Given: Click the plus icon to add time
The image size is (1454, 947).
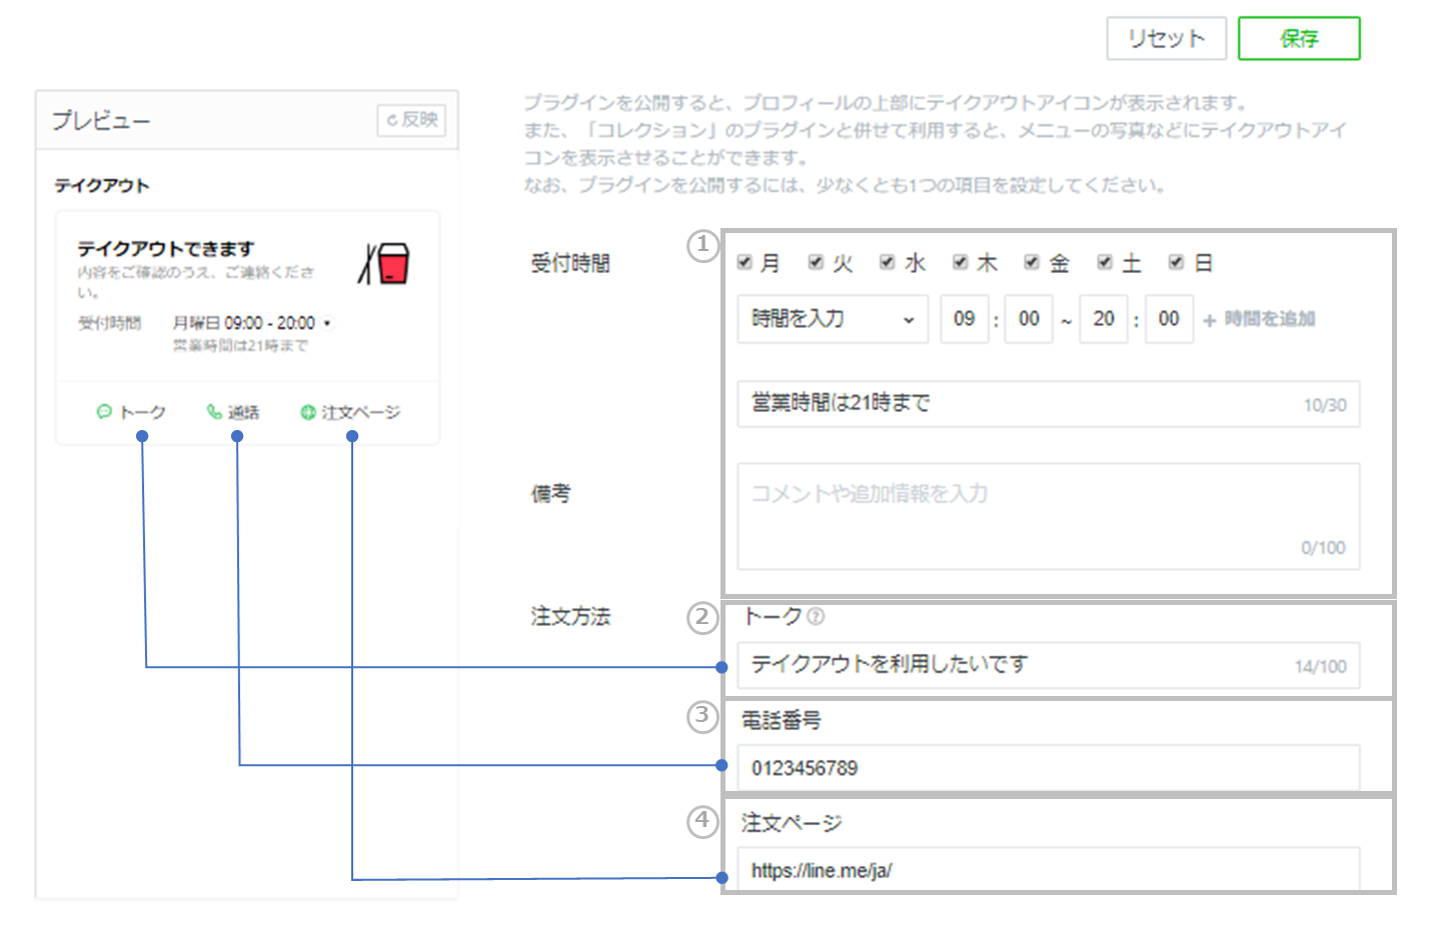Looking at the screenshot, I should coord(1210,320).
